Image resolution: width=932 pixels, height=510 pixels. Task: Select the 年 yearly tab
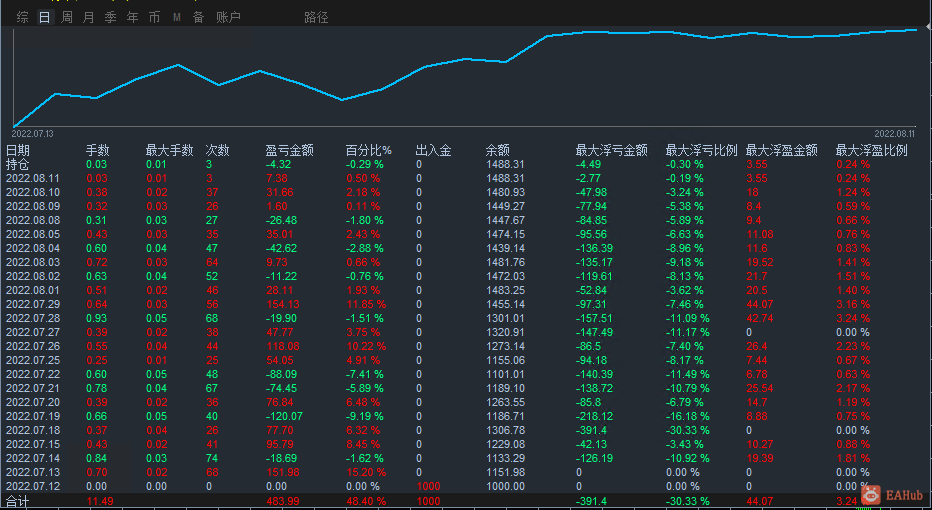(133, 17)
